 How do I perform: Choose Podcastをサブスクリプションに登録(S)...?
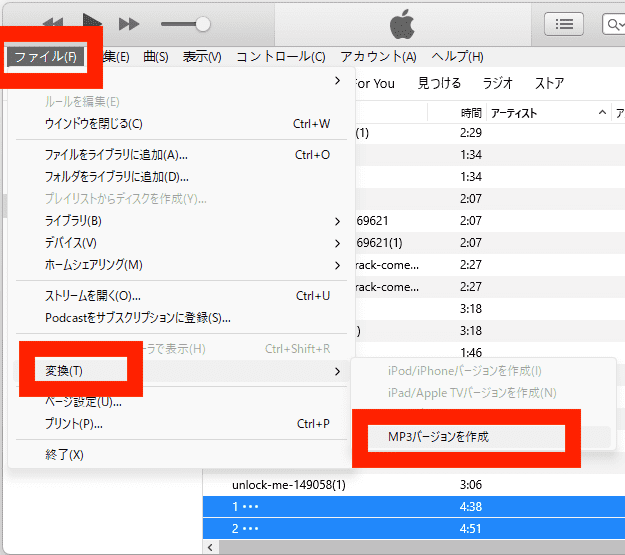(182, 318)
